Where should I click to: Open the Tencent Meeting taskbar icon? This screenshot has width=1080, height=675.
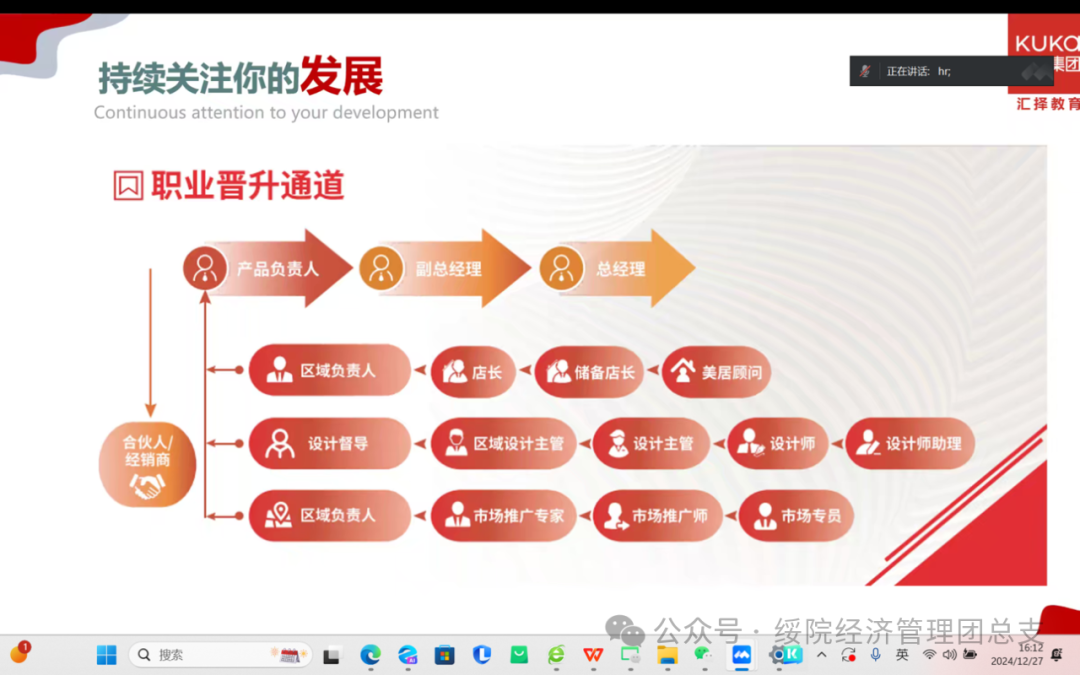tap(741, 655)
